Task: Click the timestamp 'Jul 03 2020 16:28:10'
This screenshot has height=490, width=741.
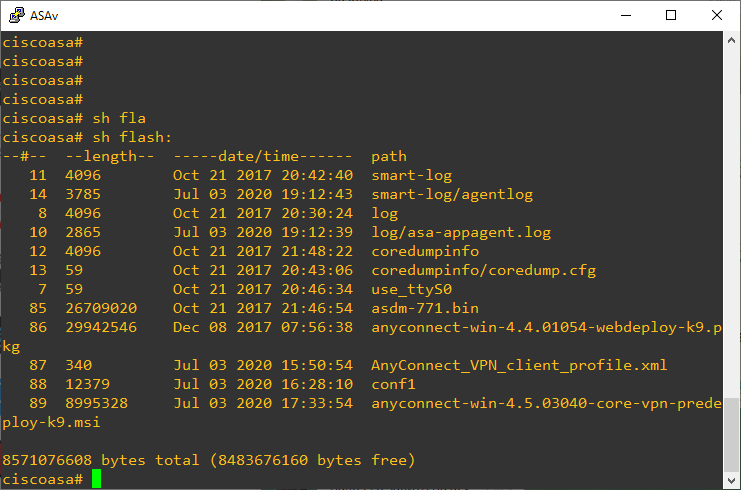Action: [x=263, y=384]
